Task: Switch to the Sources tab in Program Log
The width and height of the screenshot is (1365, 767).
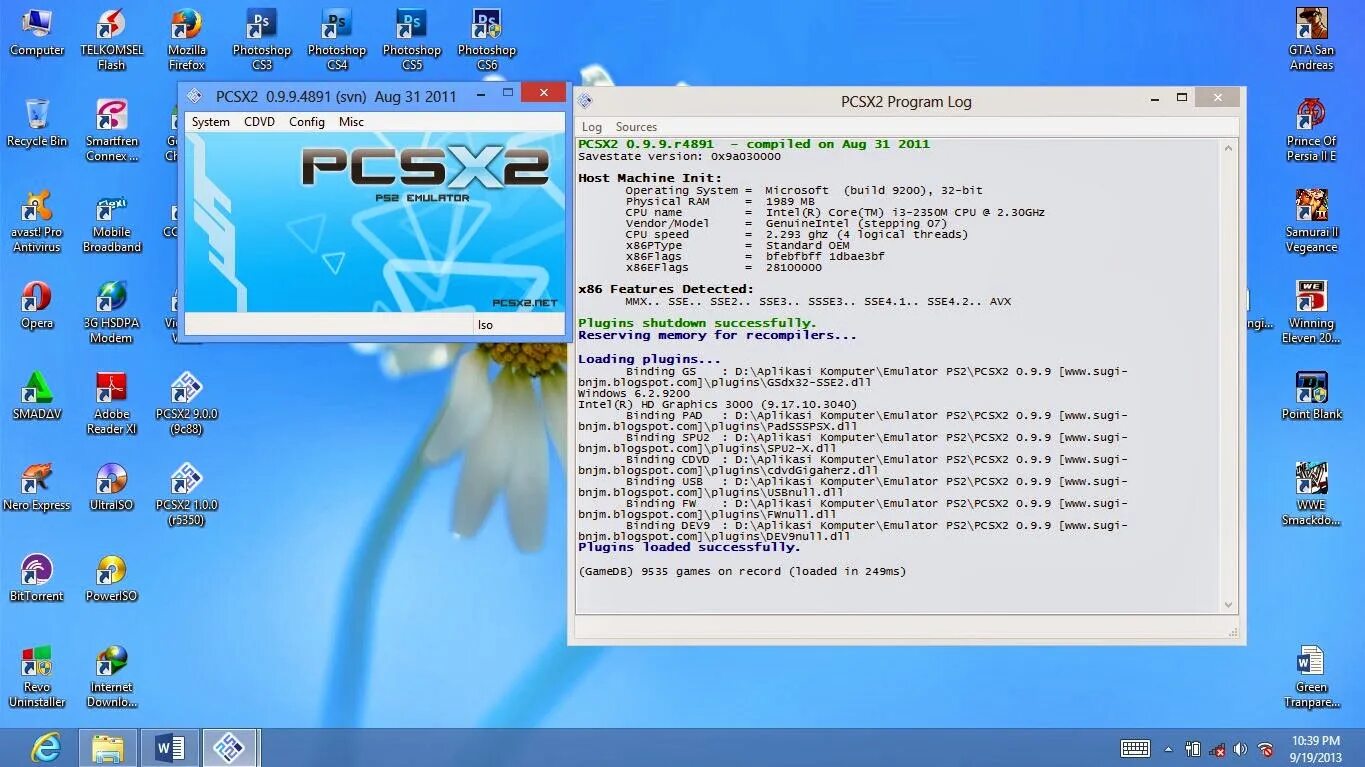Action: pos(636,126)
